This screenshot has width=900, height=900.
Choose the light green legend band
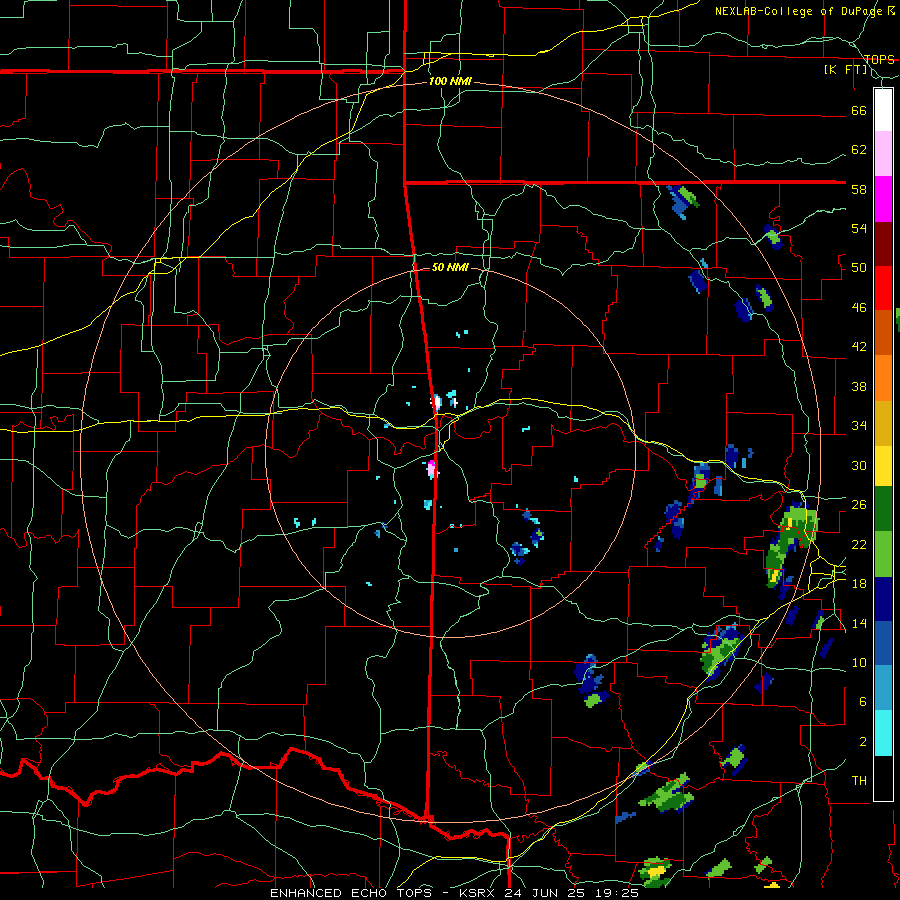pyautogui.click(x=883, y=554)
